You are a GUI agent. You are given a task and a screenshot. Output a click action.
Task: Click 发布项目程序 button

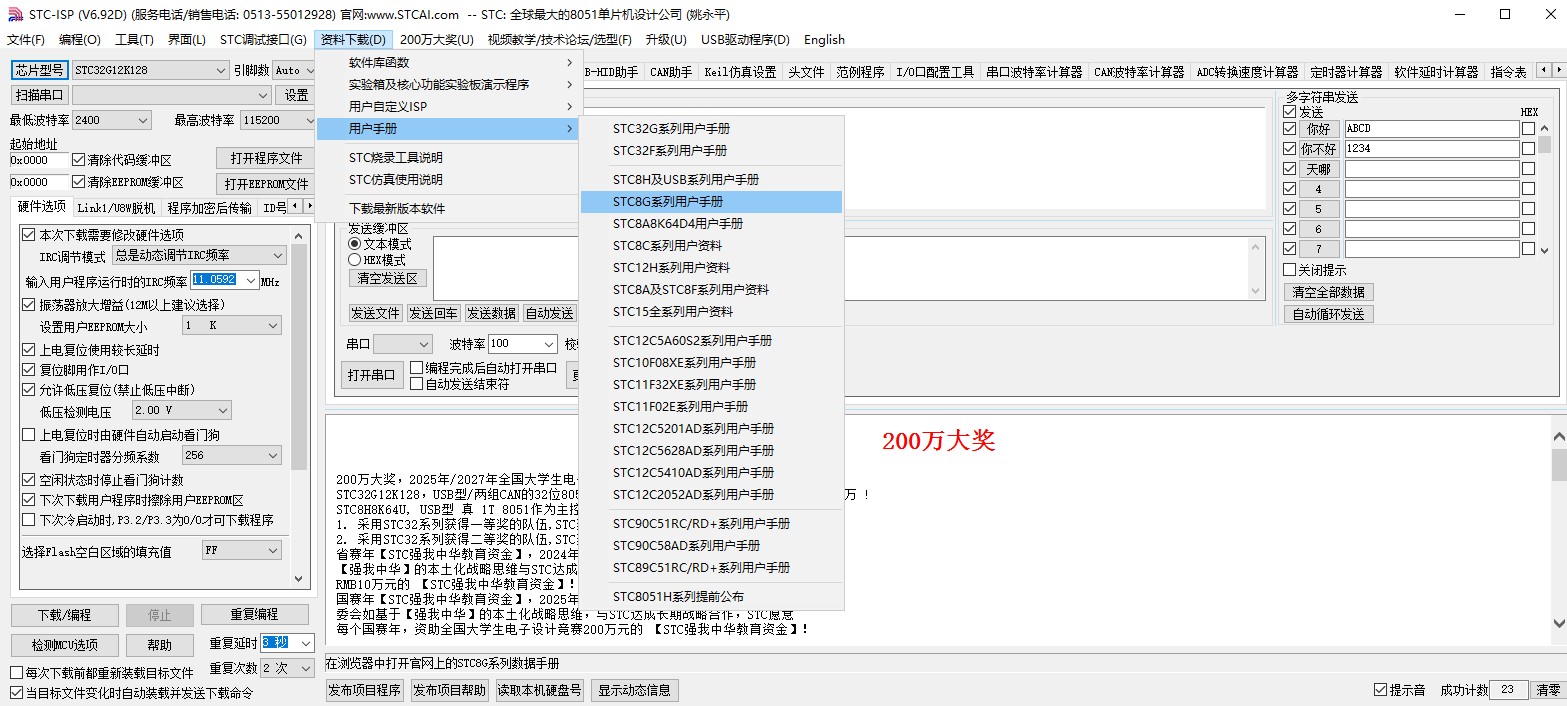click(x=365, y=690)
